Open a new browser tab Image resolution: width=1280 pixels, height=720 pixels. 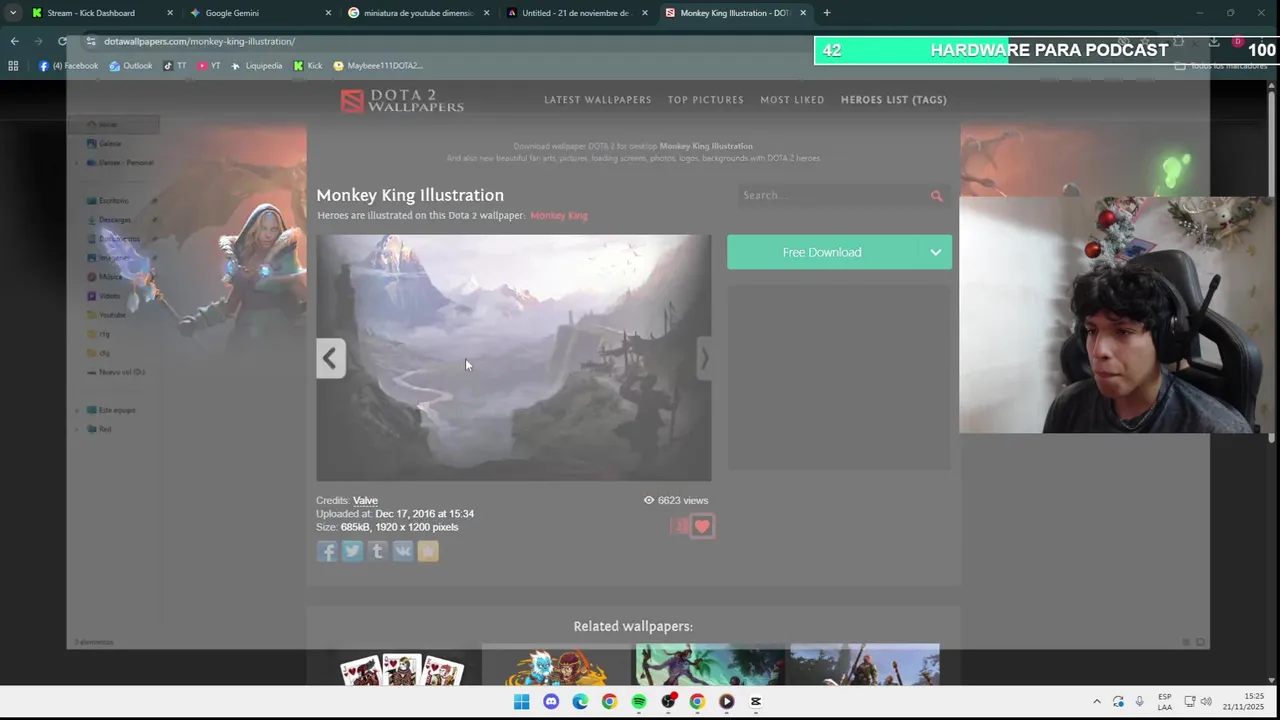(x=827, y=13)
